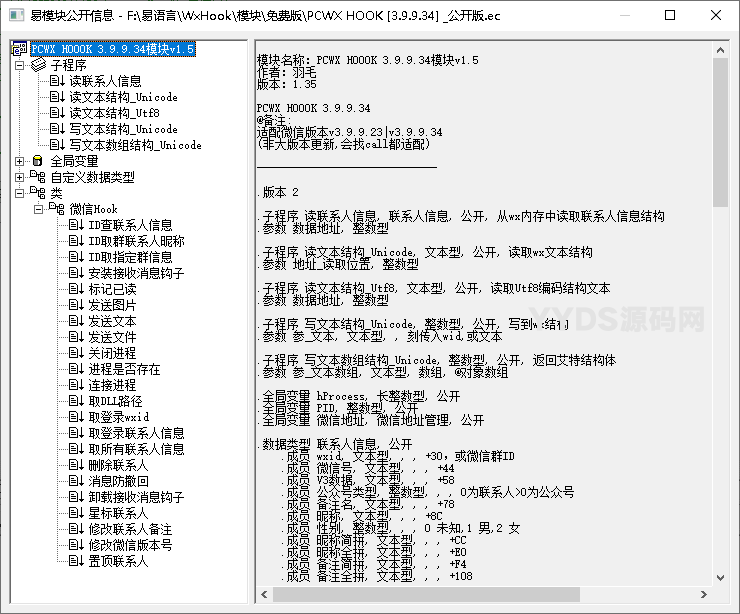Viewport: 740px width, 614px height.
Task: Select 写文本数组结构_Unicode in the tree
Action: pyautogui.click(x=135, y=145)
